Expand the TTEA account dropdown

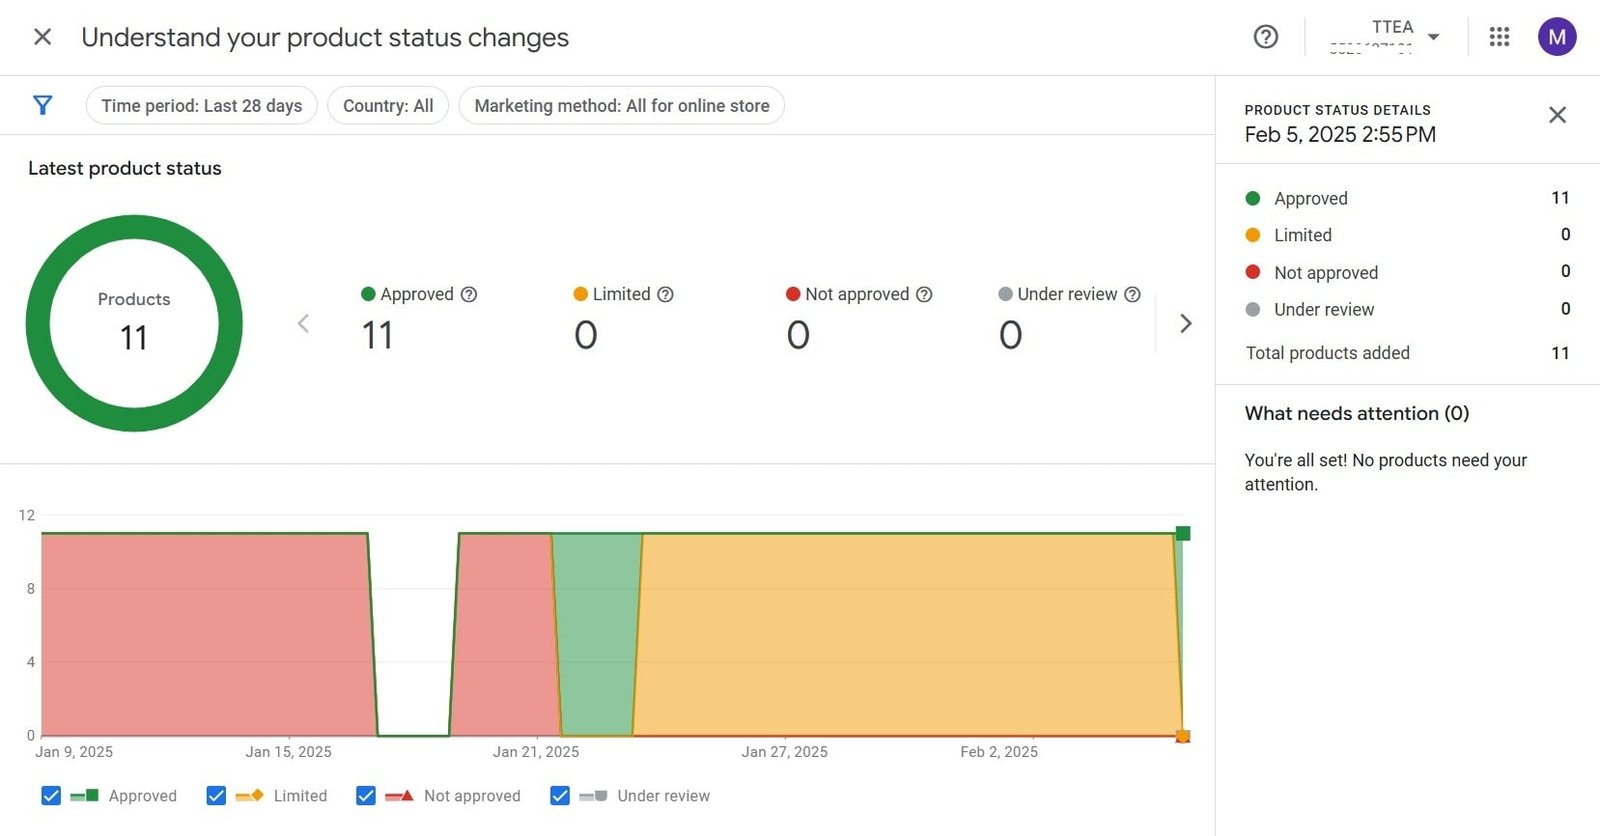click(x=1433, y=37)
